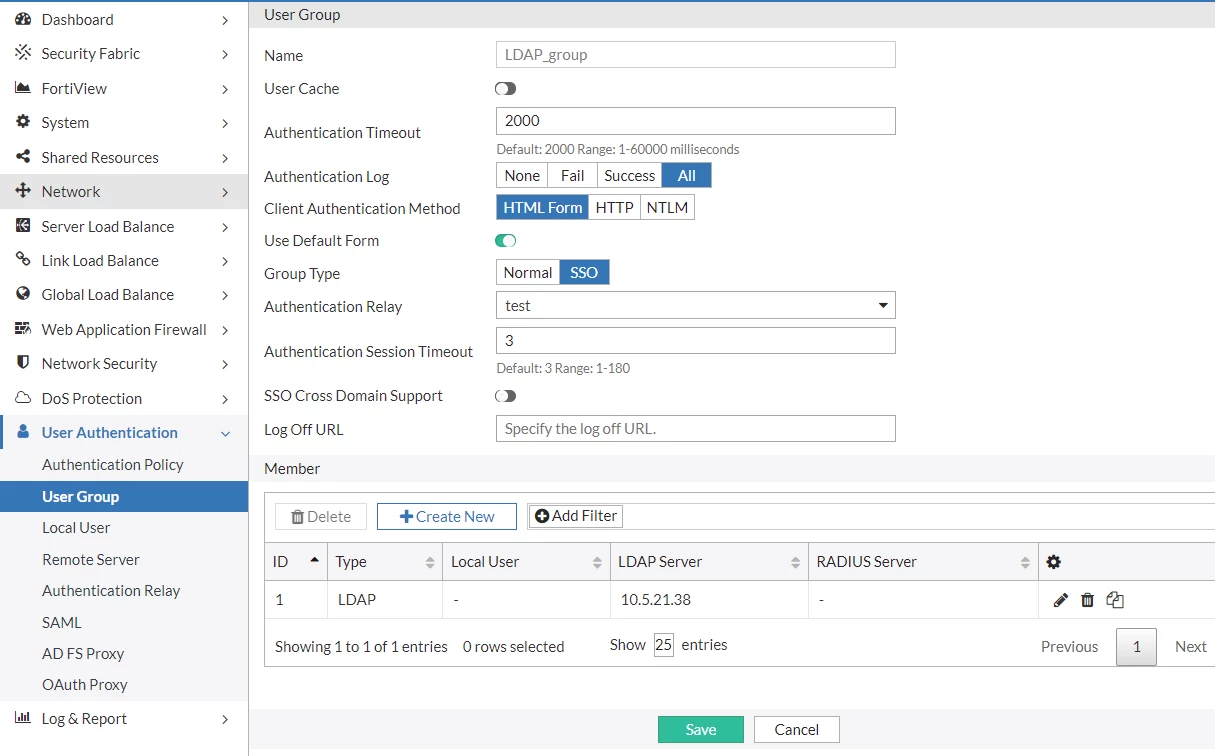Click the Cancel button
This screenshot has width=1215, height=756.
tap(797, 729)
